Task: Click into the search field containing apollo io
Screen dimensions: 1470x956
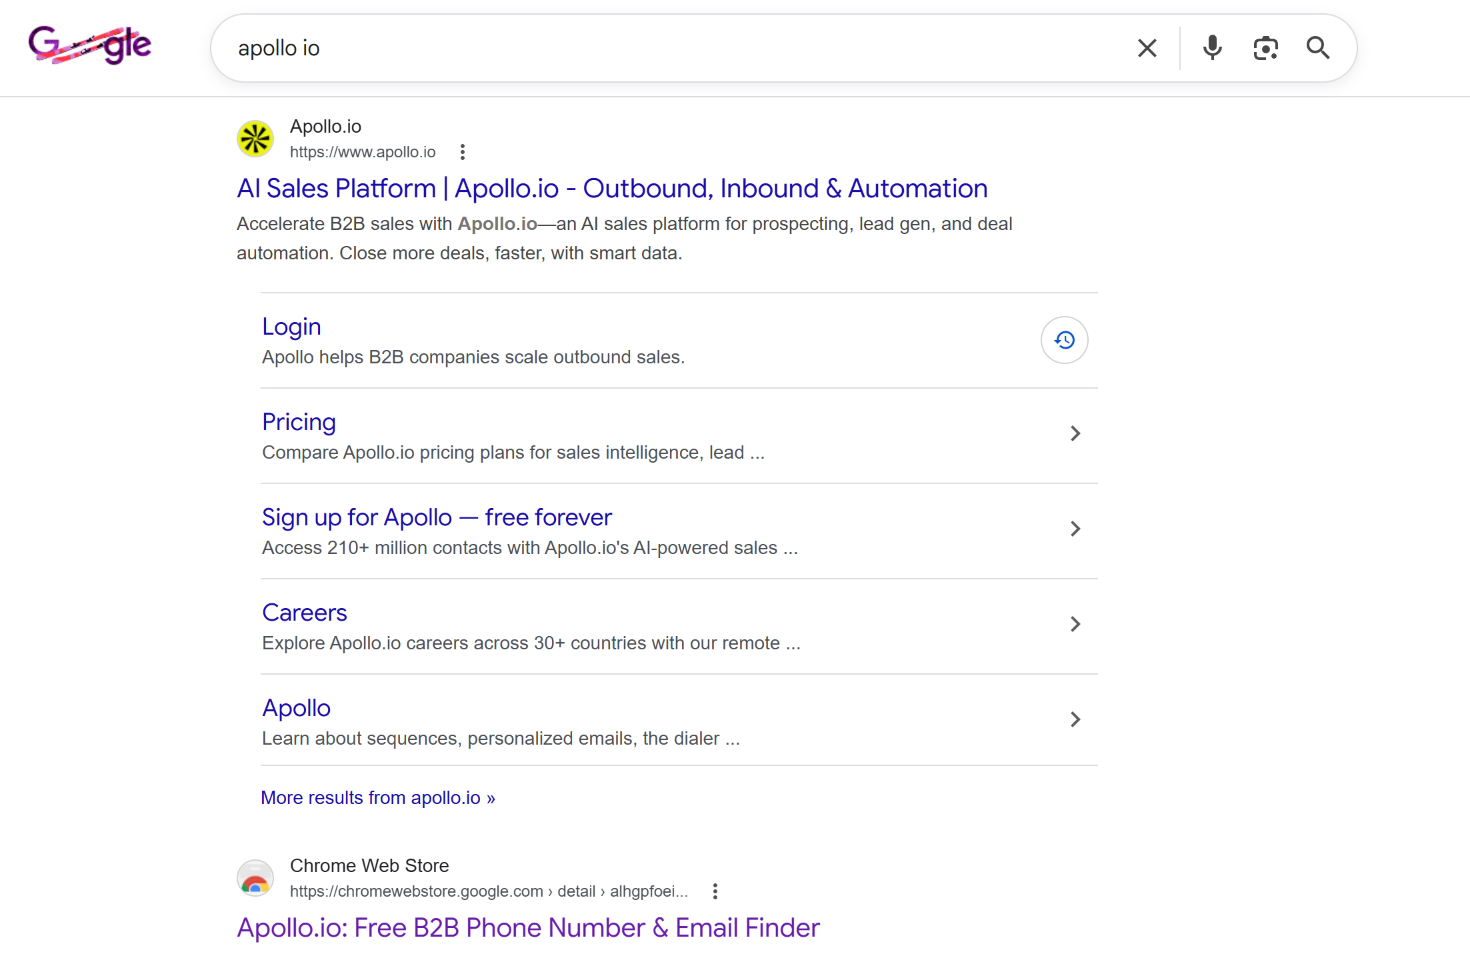Action: (x=660, y=48)
